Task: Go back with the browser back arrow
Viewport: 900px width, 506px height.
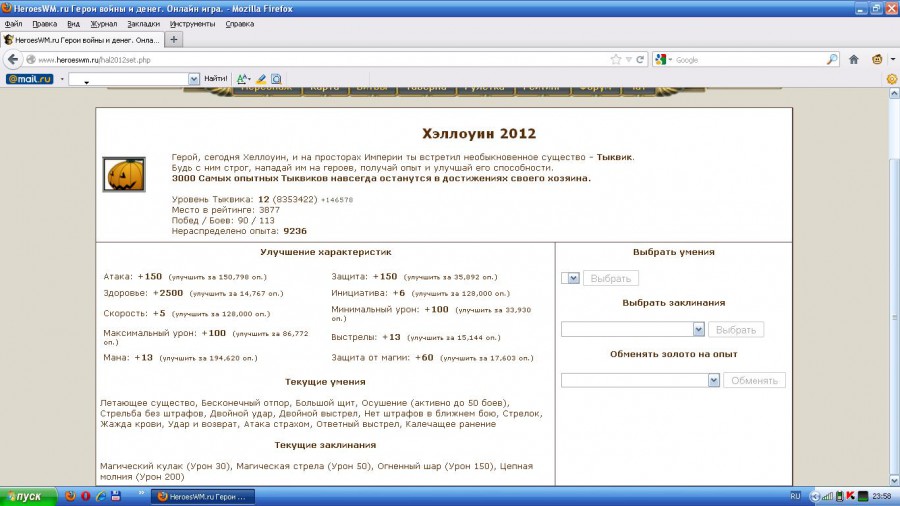Action: pos(13,59)
